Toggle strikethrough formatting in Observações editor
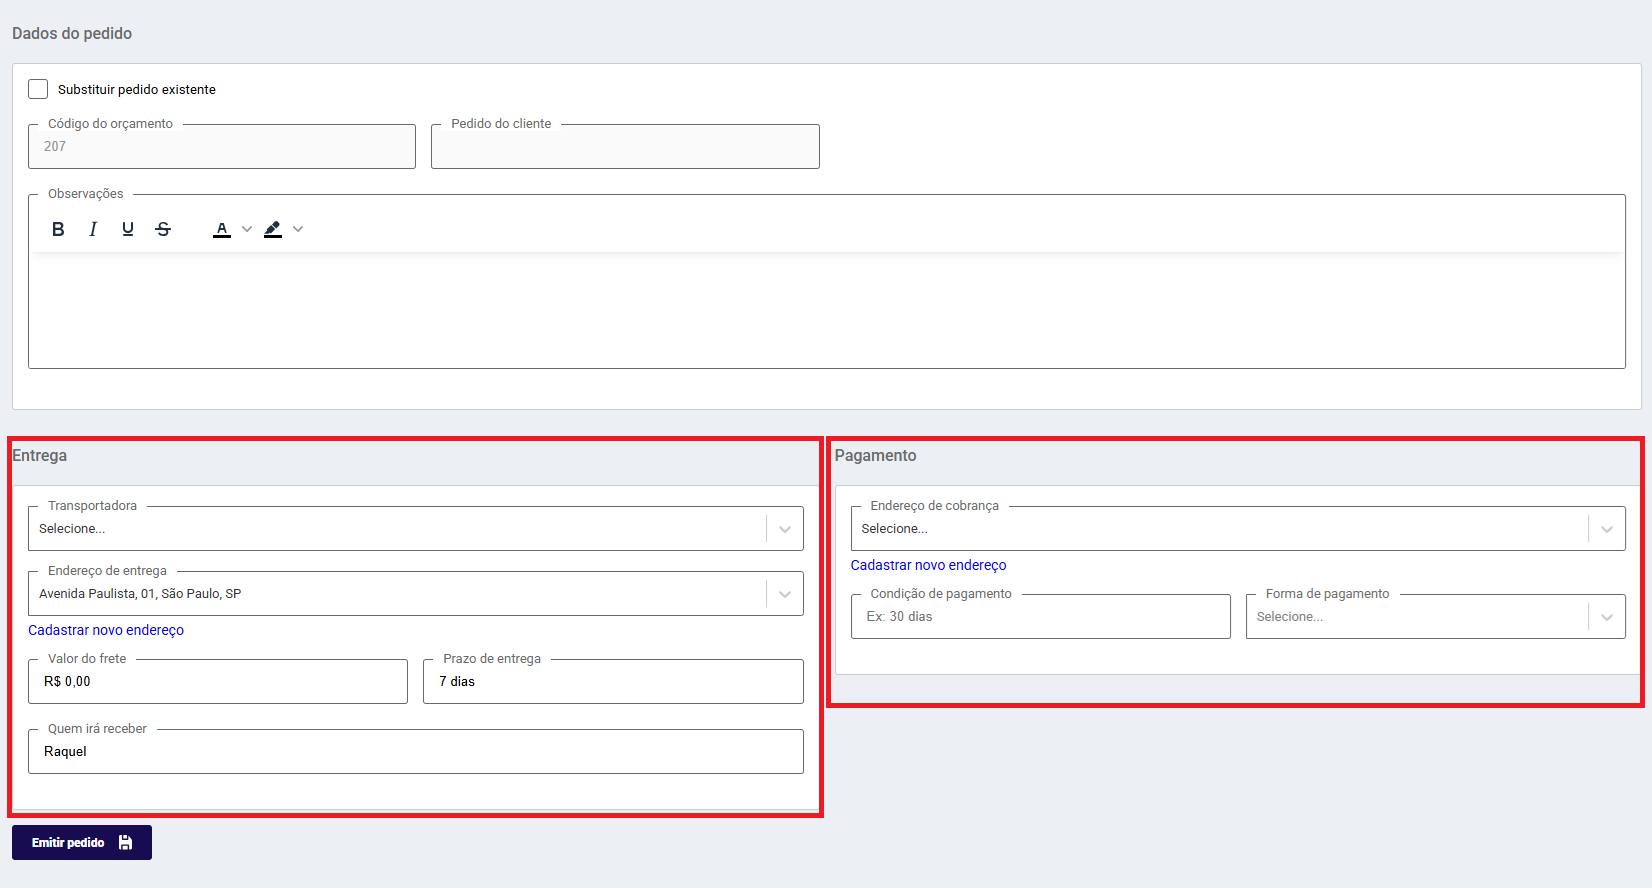The image size is (1652, 888). point(163,229)
